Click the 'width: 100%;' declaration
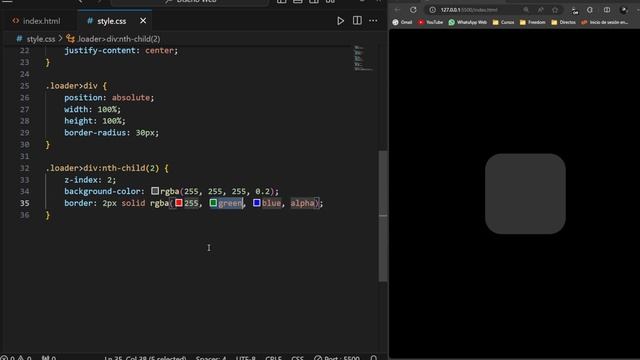 click(92, 109)
